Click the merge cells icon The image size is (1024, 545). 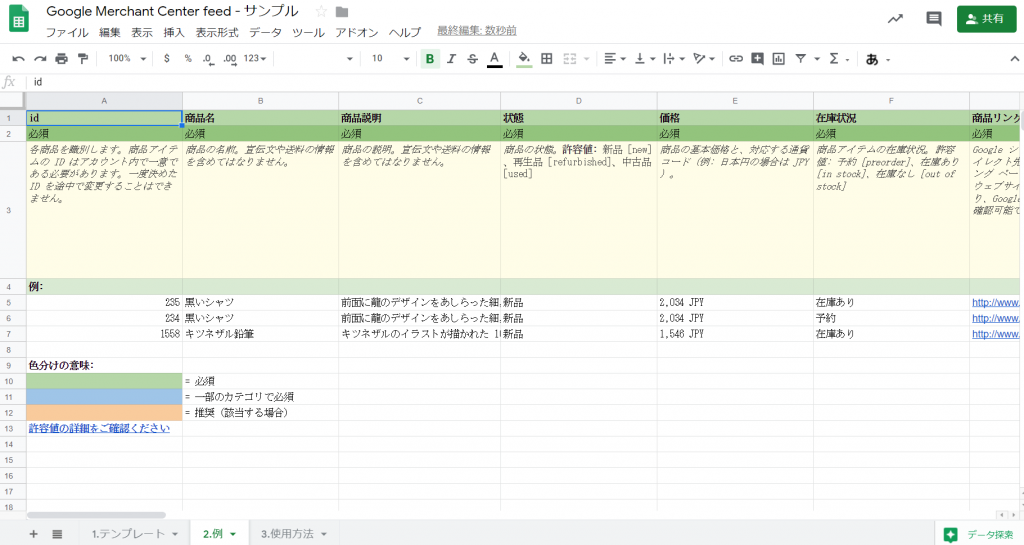pos(569,59)
